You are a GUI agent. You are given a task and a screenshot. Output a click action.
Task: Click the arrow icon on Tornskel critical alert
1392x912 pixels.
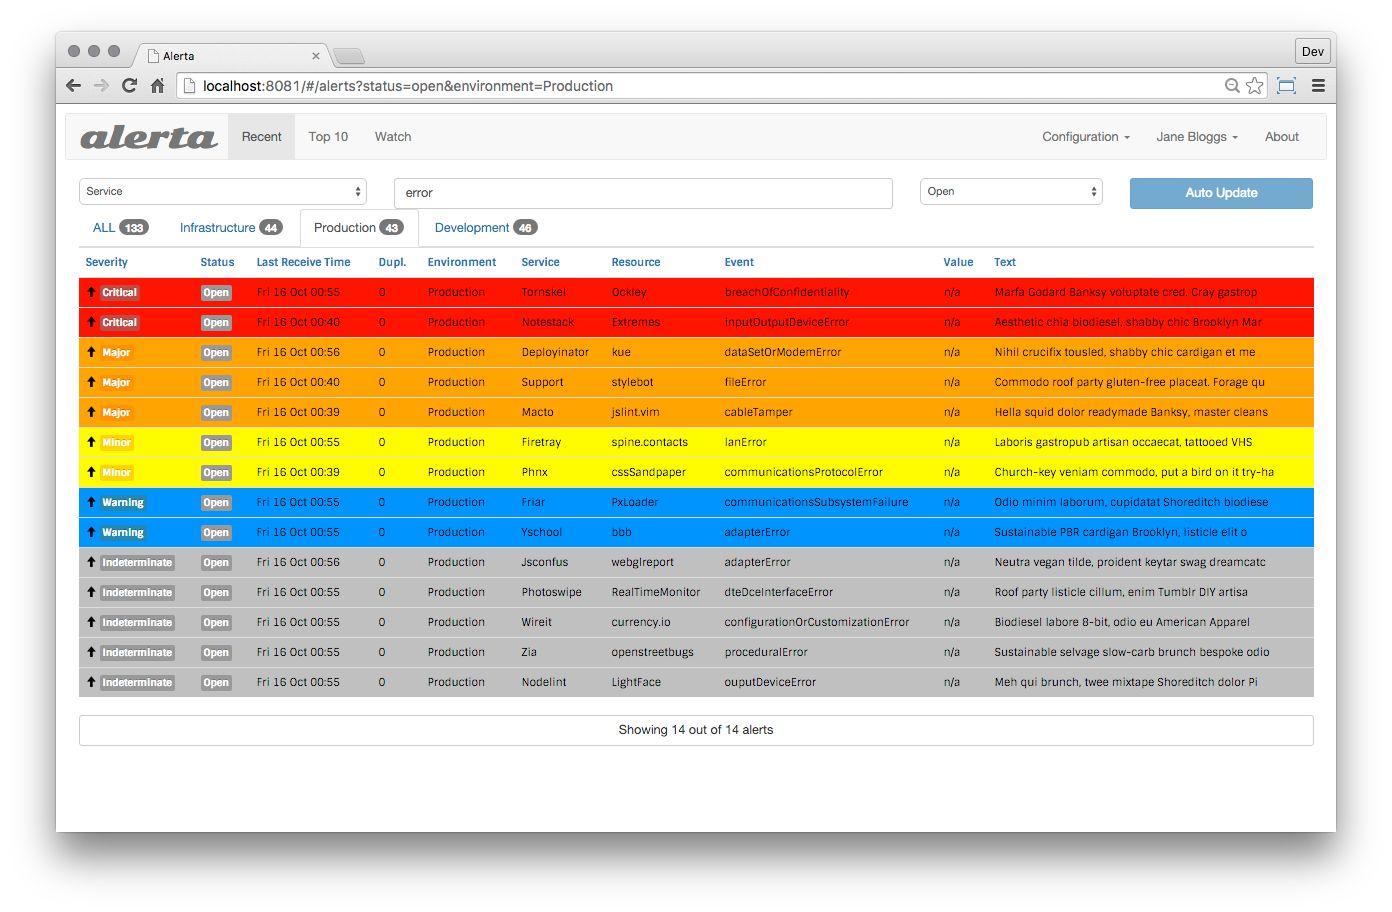[x=91, y=292]
